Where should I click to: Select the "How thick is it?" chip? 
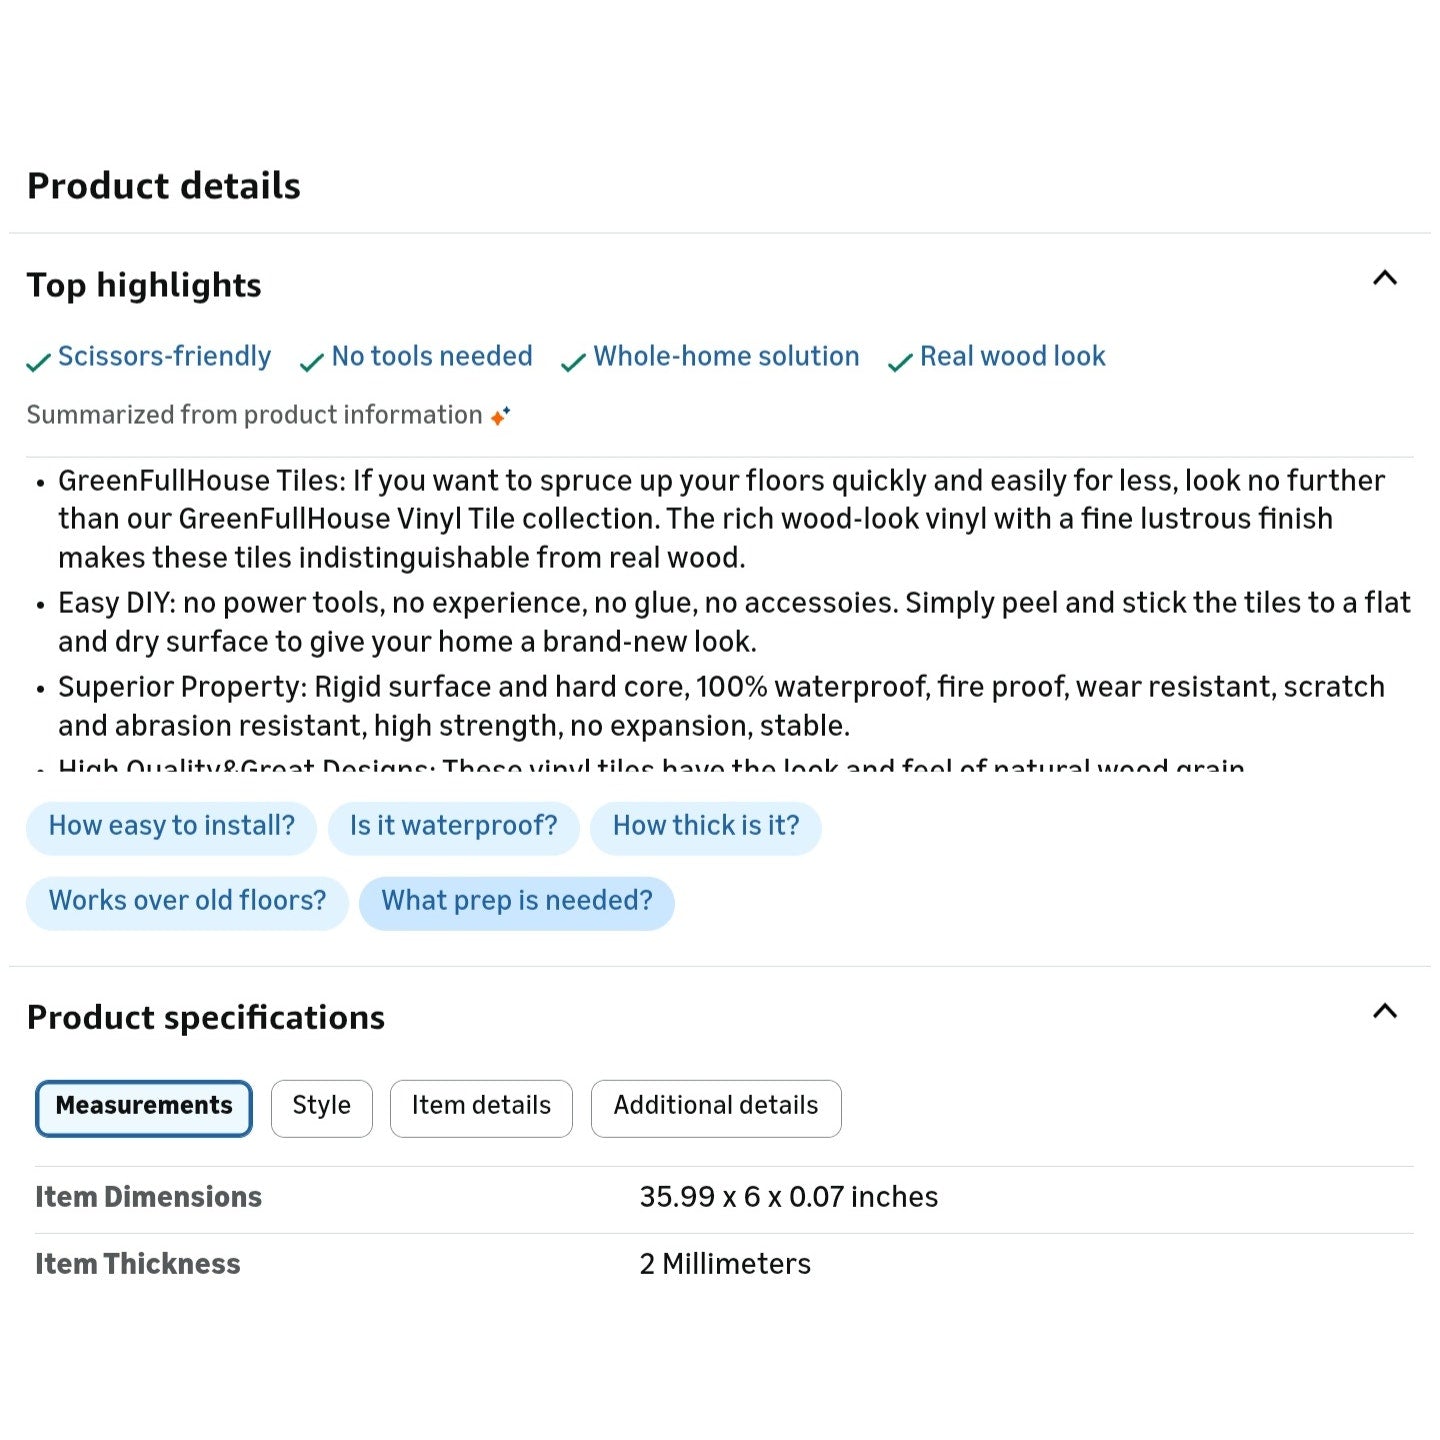click(x=705, y=827)
